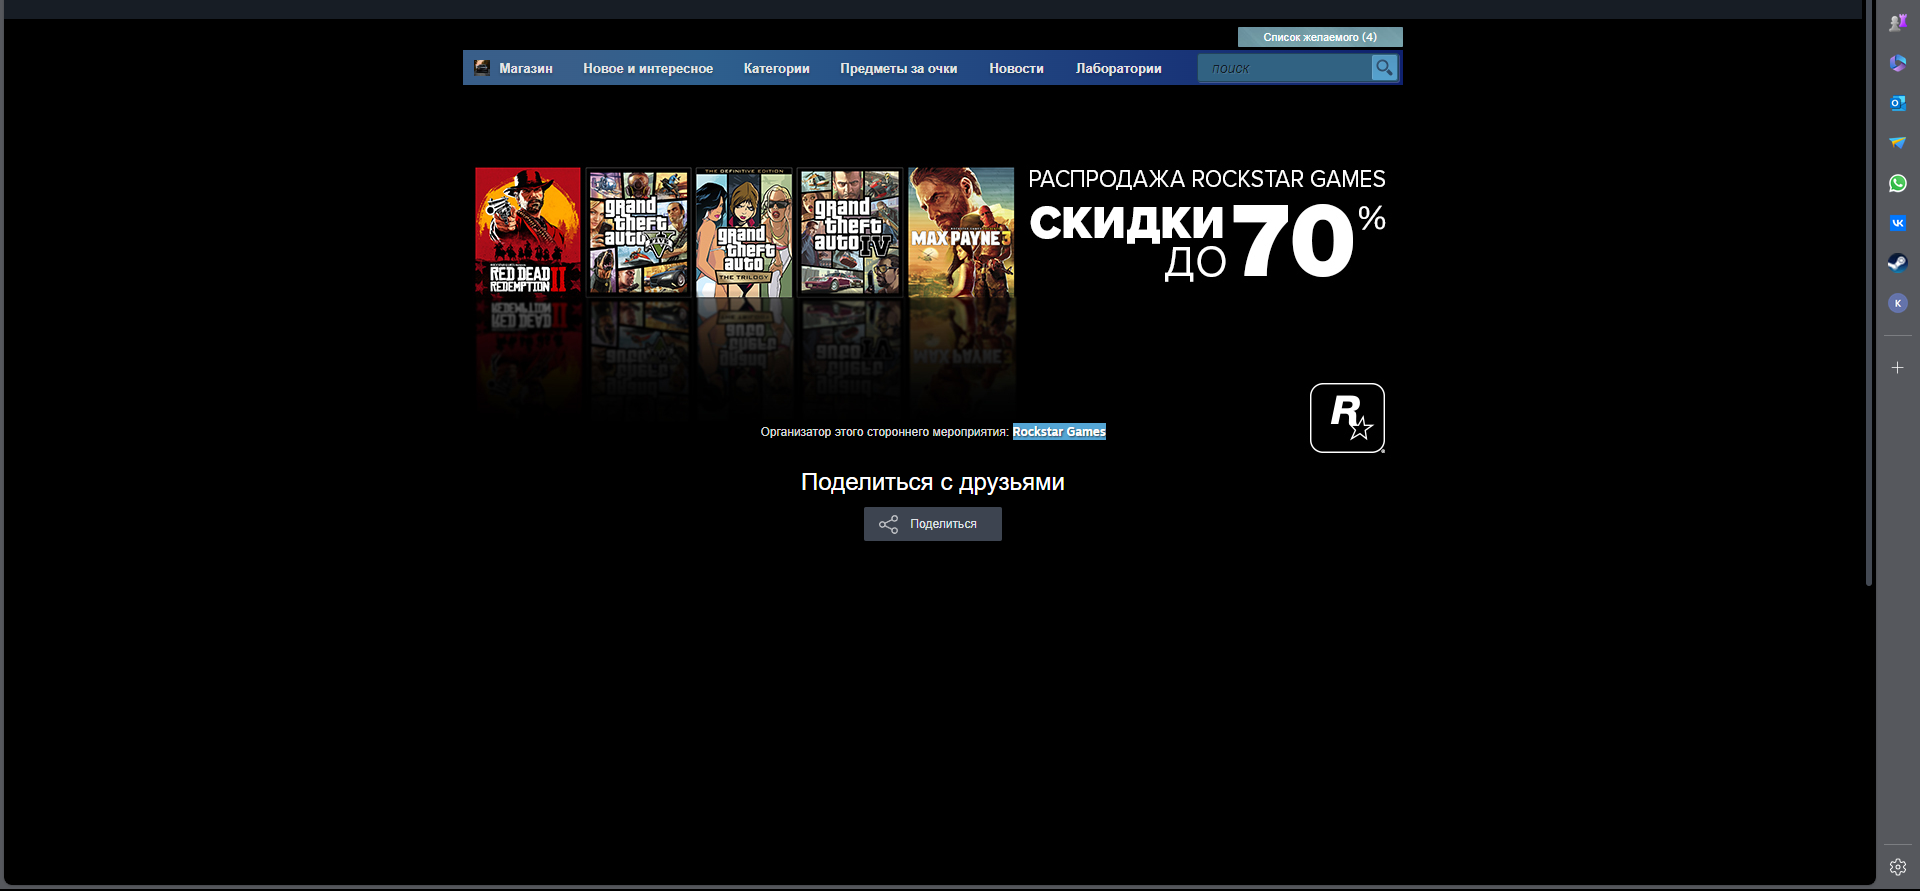Focus the поиск search field
The width and height of the screenshot is (1920, 891).
pyautogui.click(x=1285, y=68)
